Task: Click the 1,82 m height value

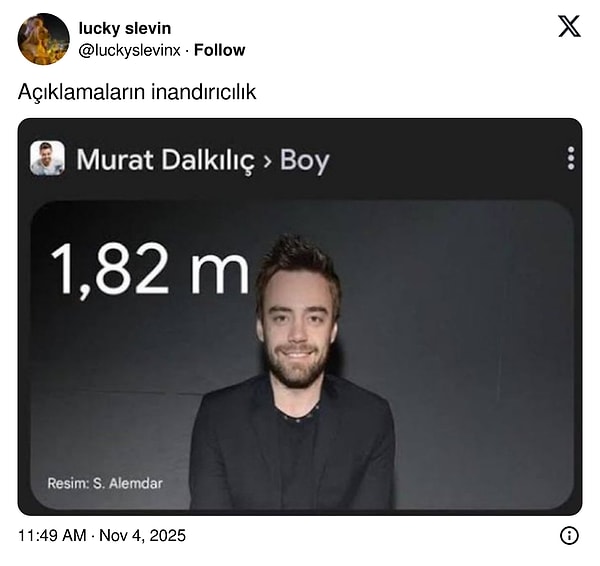Action: click(150, 269)
